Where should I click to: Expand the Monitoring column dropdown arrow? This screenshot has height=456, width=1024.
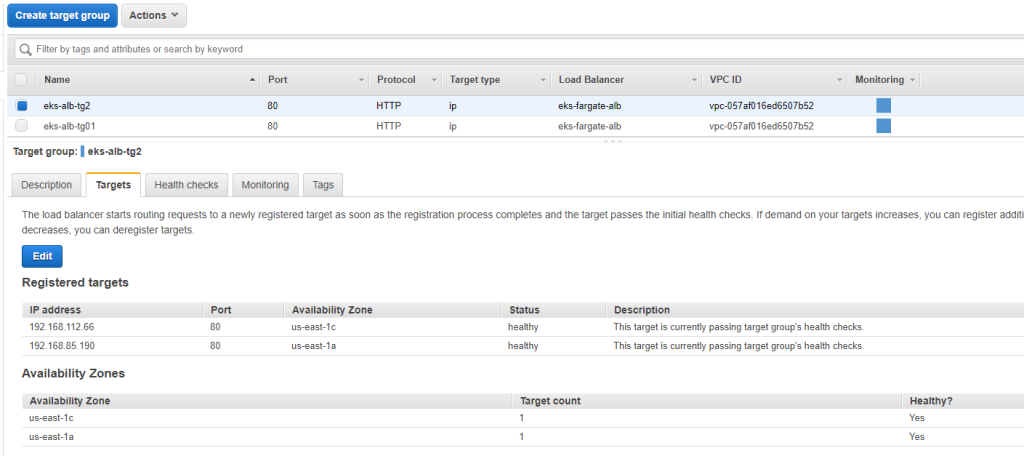(x=912, y=80)
